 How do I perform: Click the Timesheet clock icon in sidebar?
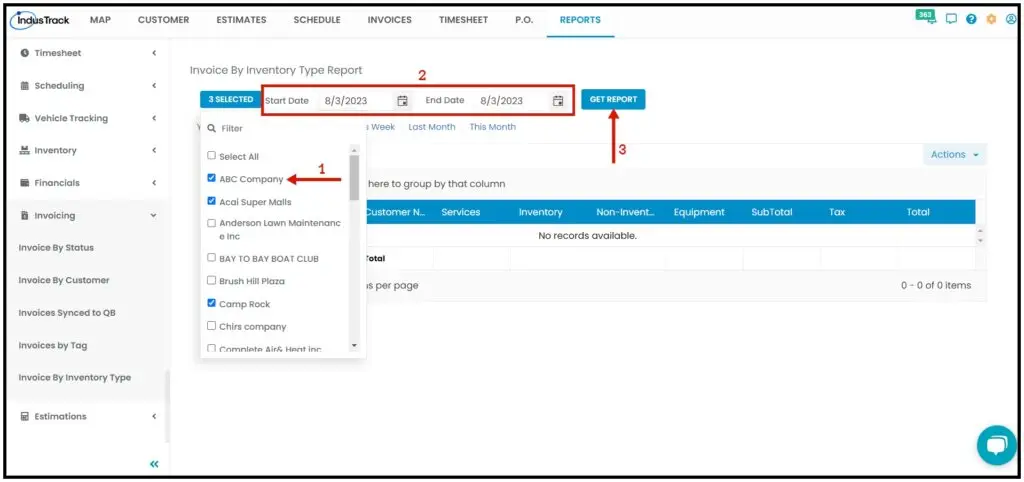click(25, 53)
